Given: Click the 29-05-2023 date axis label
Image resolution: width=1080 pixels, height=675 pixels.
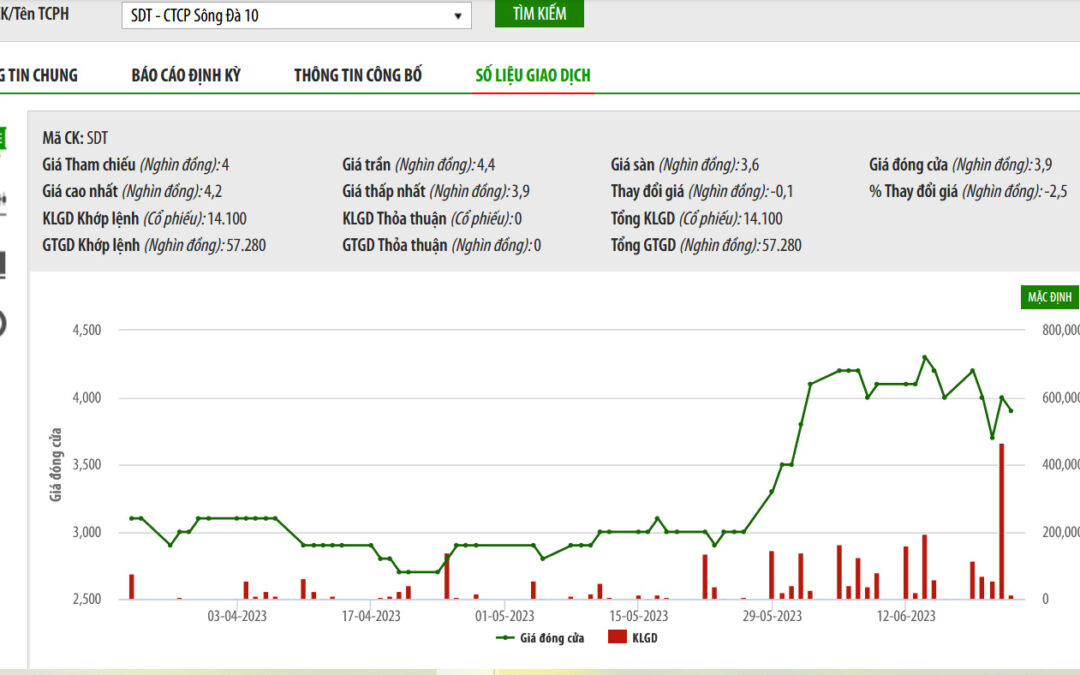Looking at the screenshot, I should point(773,616).
